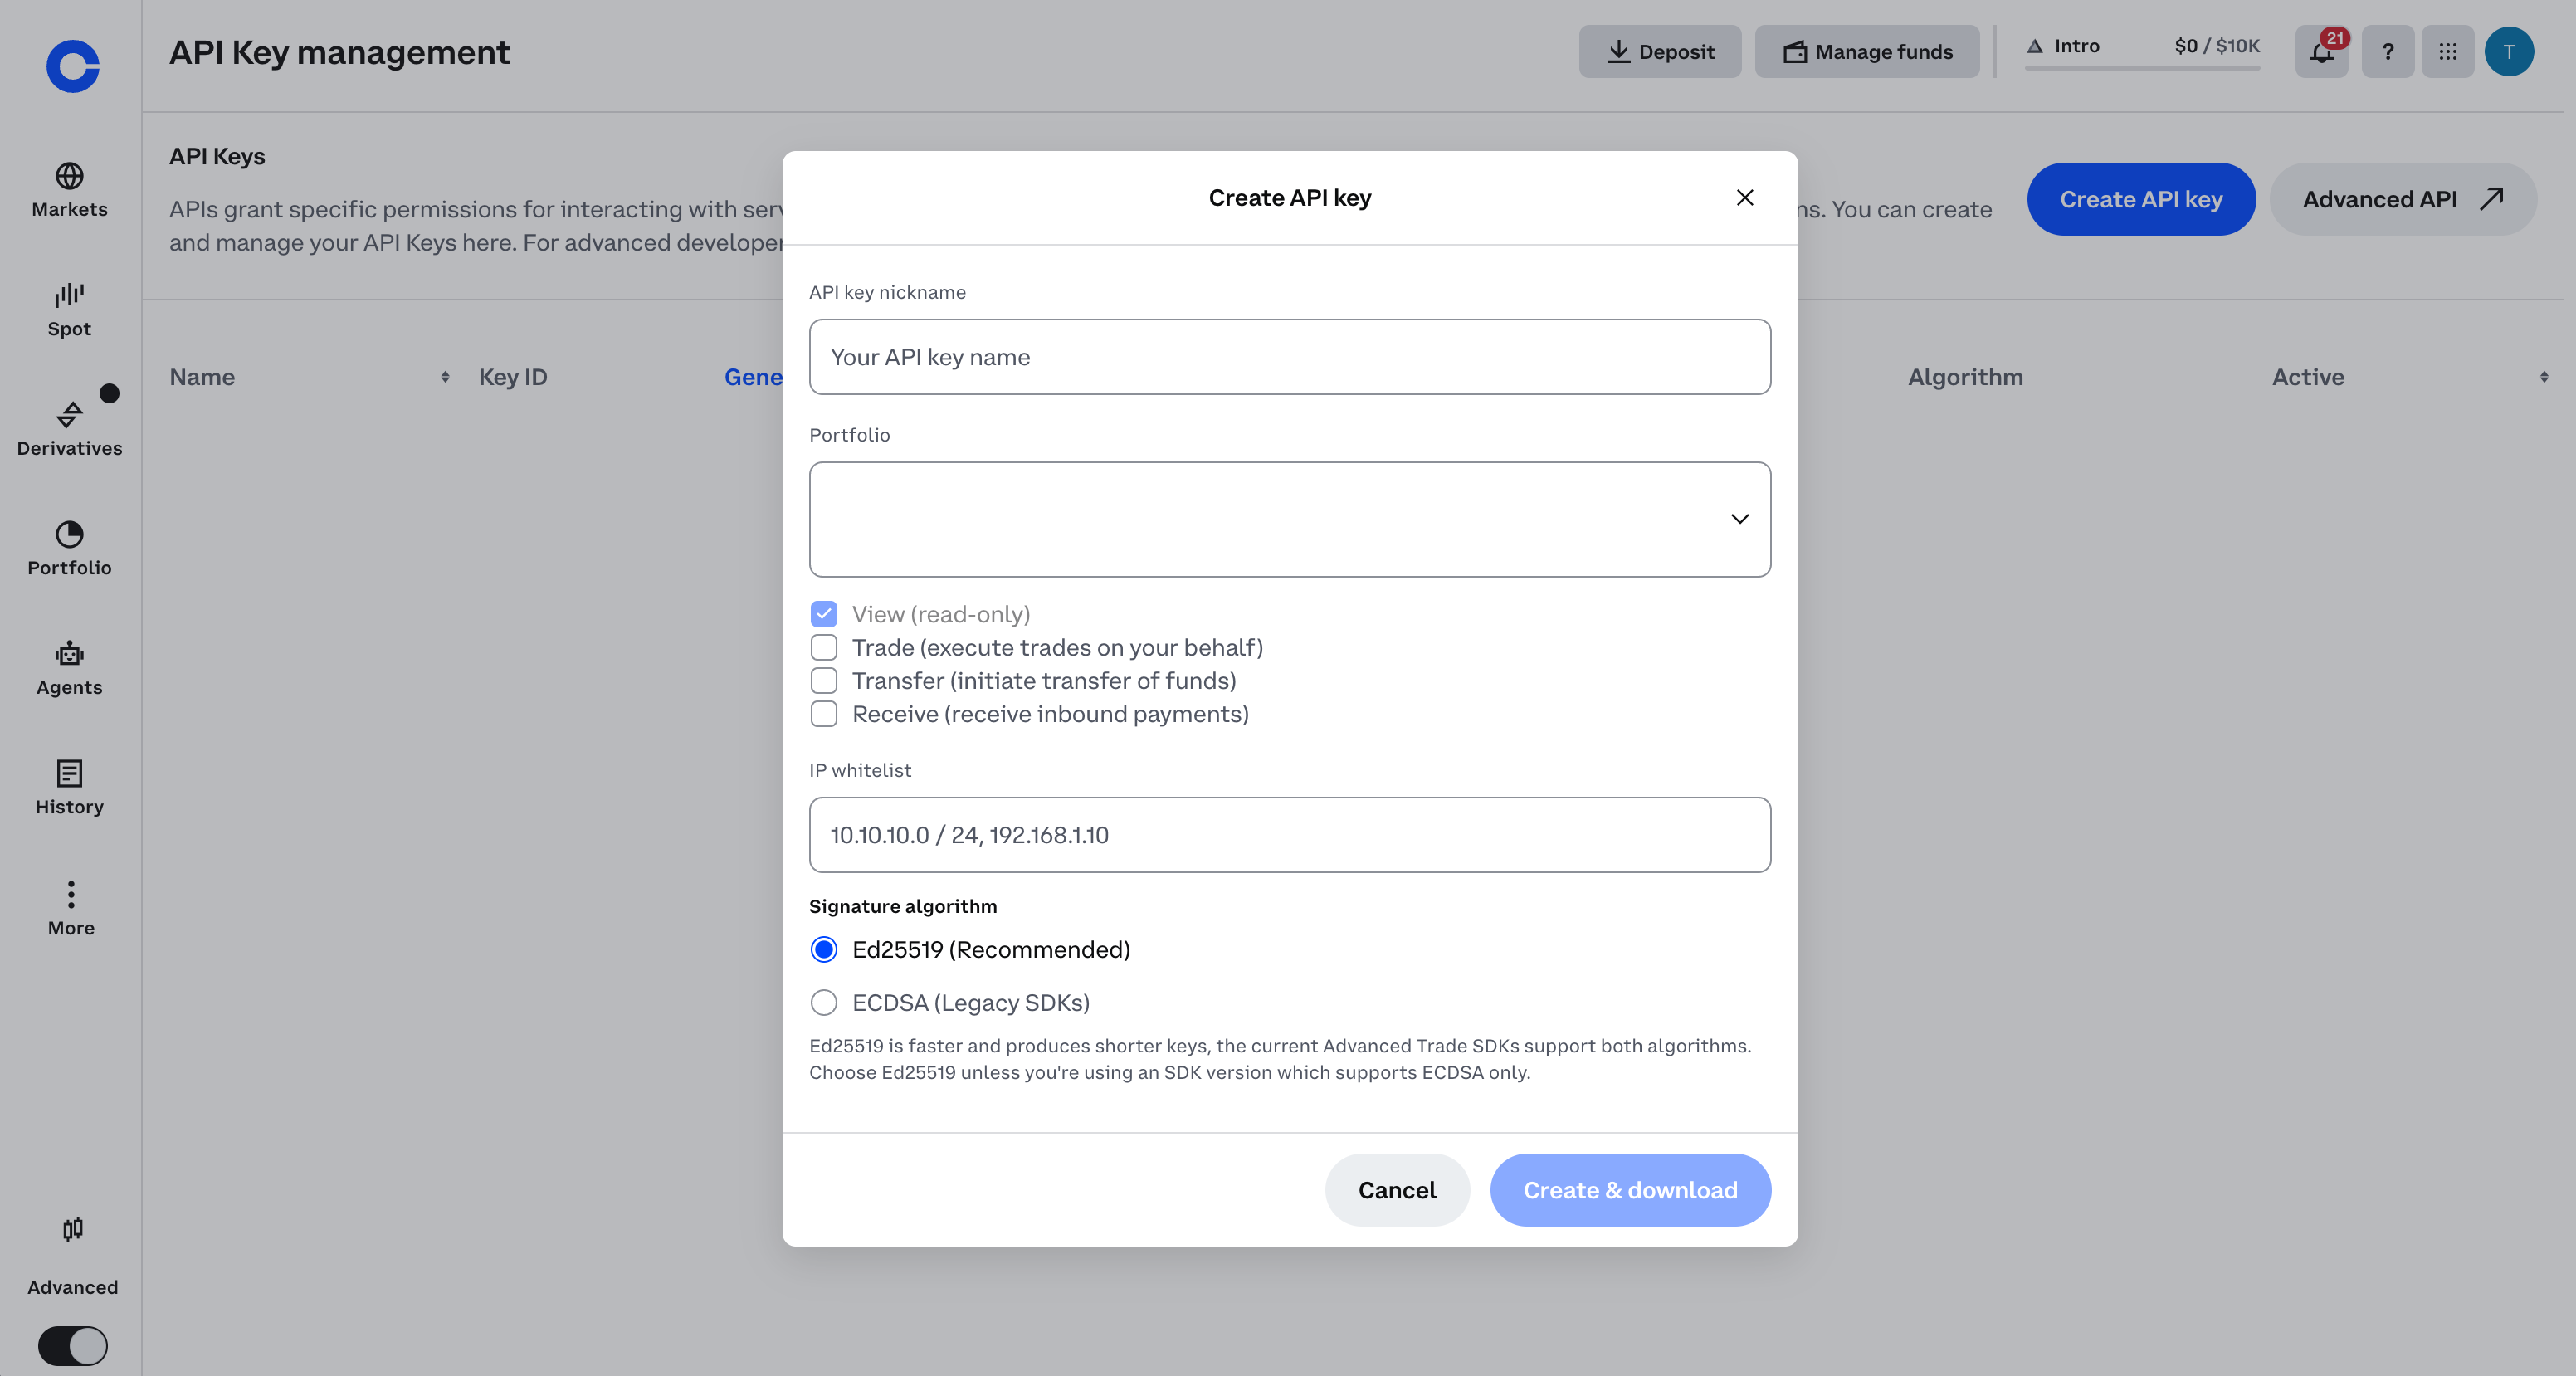Click the Name column header
The height and width of the screenshot is (1376, 2576).
202,377
